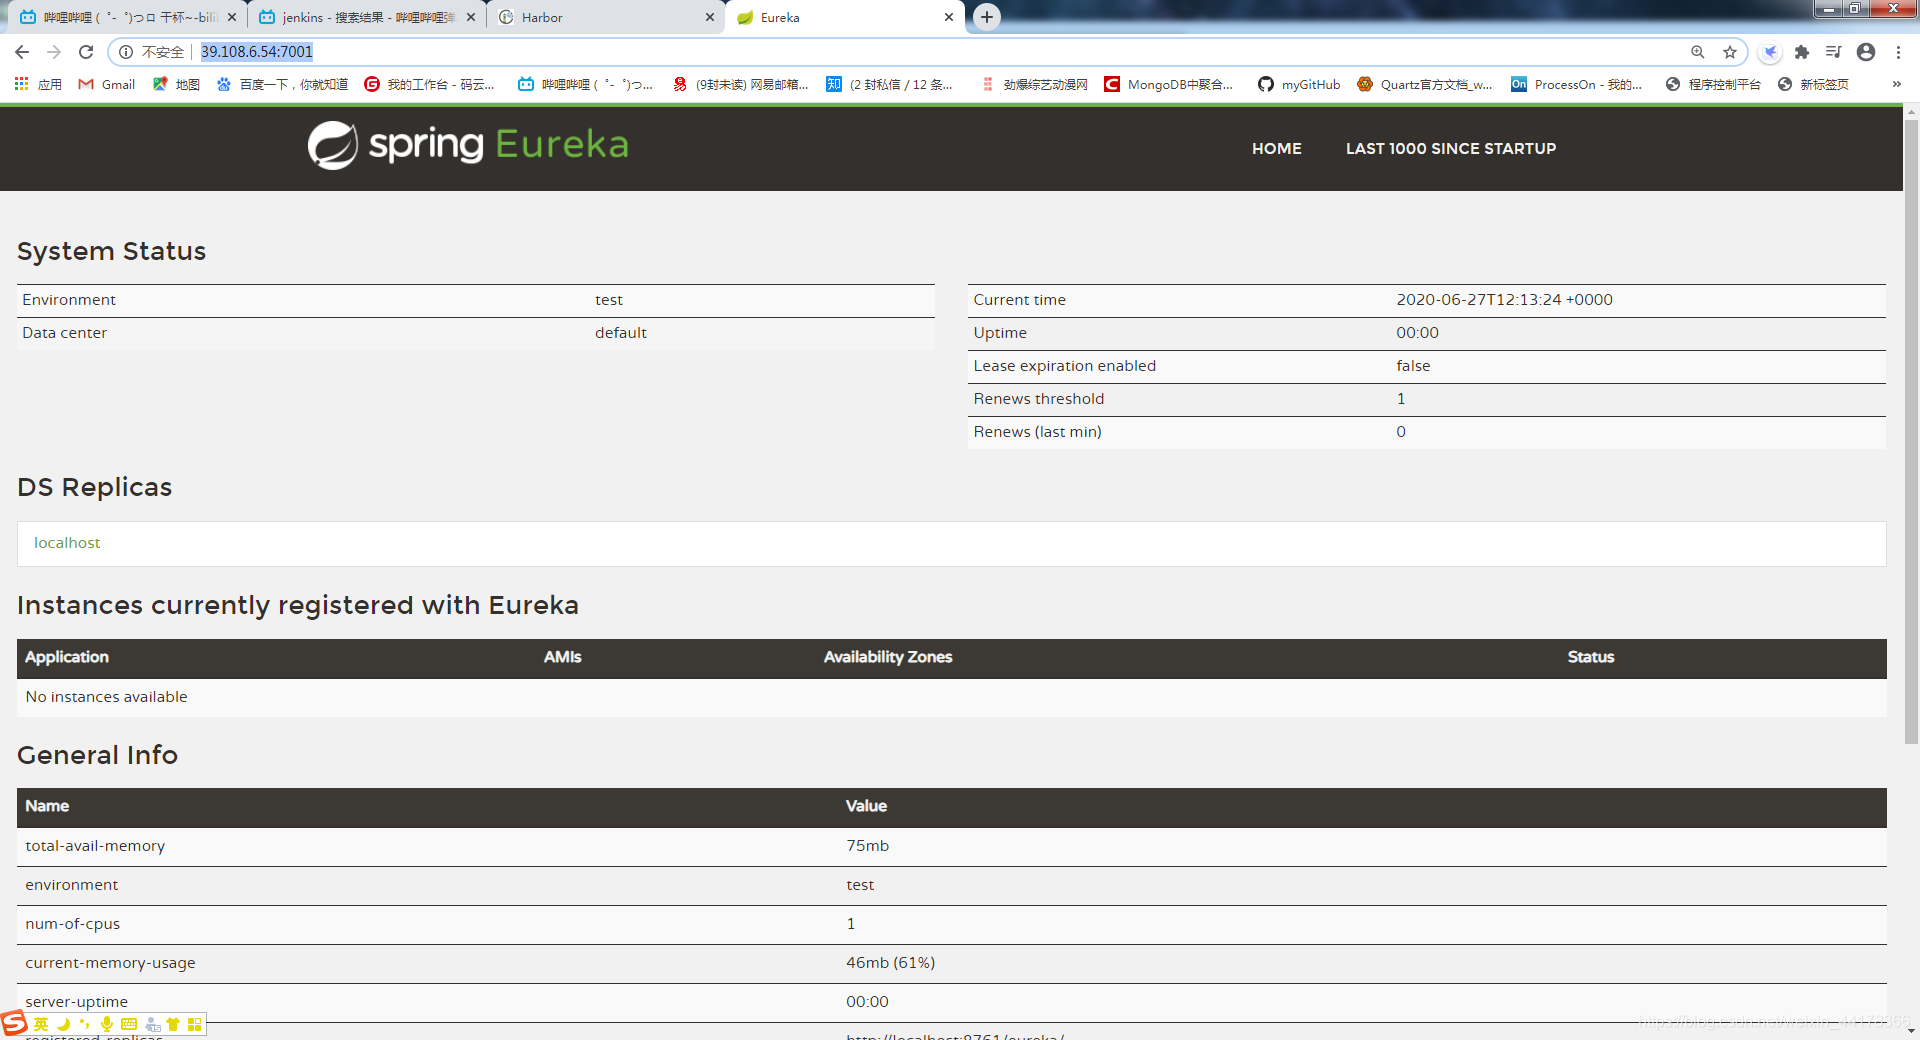Open the Baidu bookmark
This screenshot has width=1920, height=1040.
tap(282, 84)
